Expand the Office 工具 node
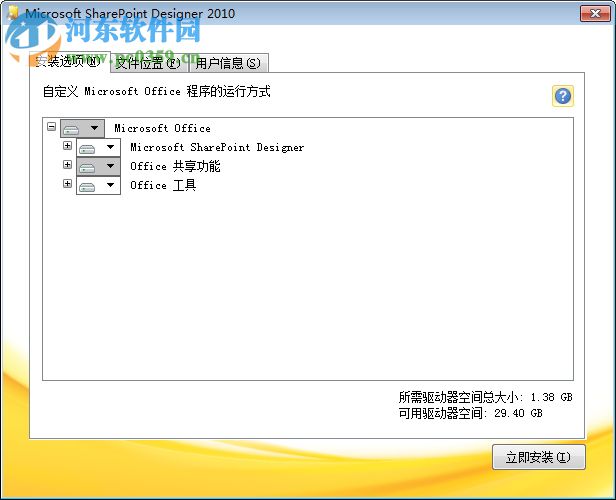The width and height of the screenshot is (616, 500). [67, 183]
